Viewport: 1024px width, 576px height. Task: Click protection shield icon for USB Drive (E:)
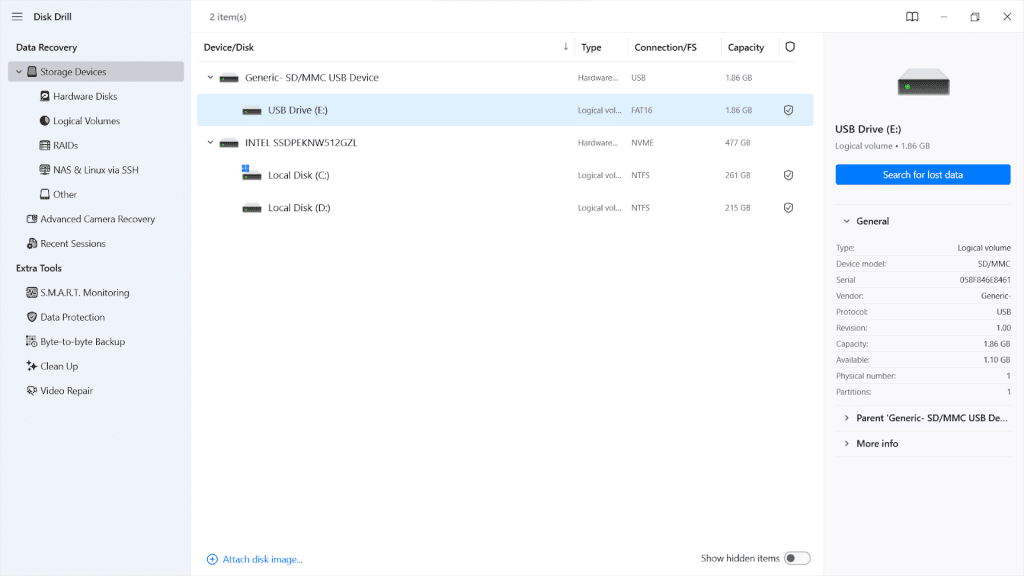[788, 110]
